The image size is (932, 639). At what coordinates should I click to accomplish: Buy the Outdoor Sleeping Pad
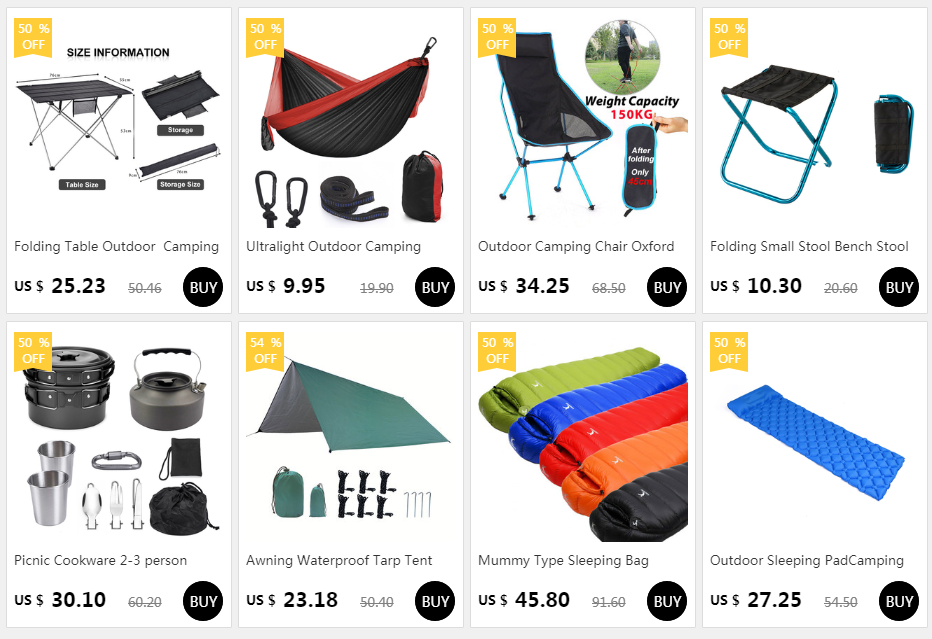coord(898,601)
